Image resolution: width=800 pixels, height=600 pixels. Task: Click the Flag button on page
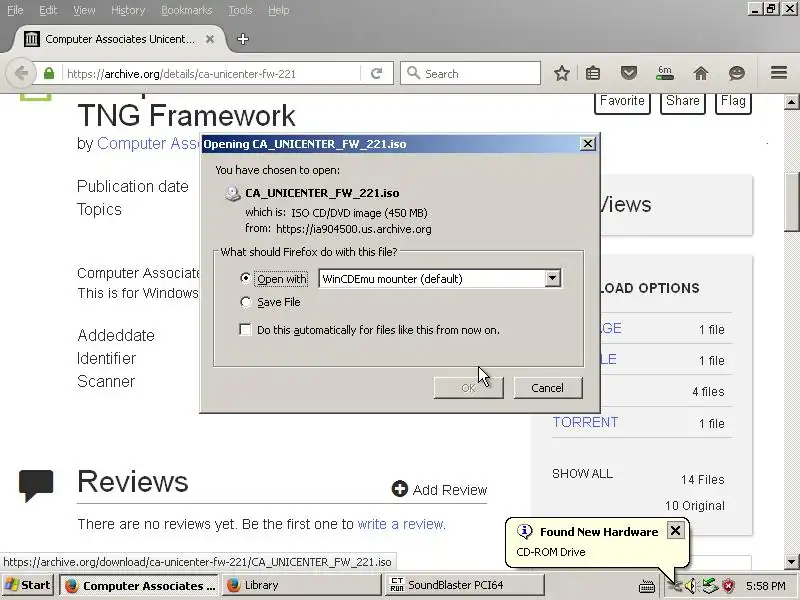[x=733, y=102]
